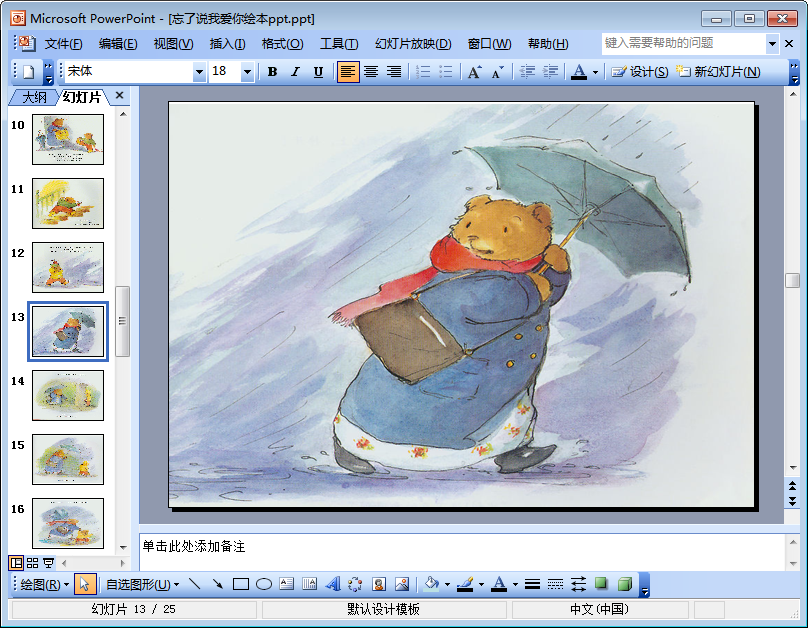This screenshot has width=808, height=628.
Task: Open the font color dropdown arrow
Action: click(x=595, y=72)
